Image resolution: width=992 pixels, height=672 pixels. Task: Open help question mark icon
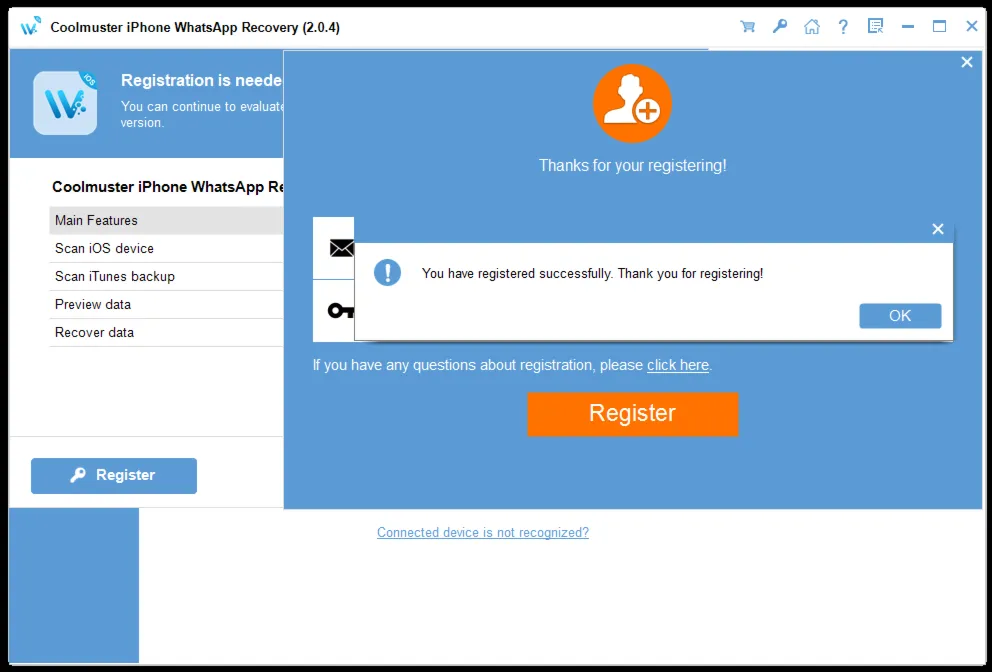843,27
